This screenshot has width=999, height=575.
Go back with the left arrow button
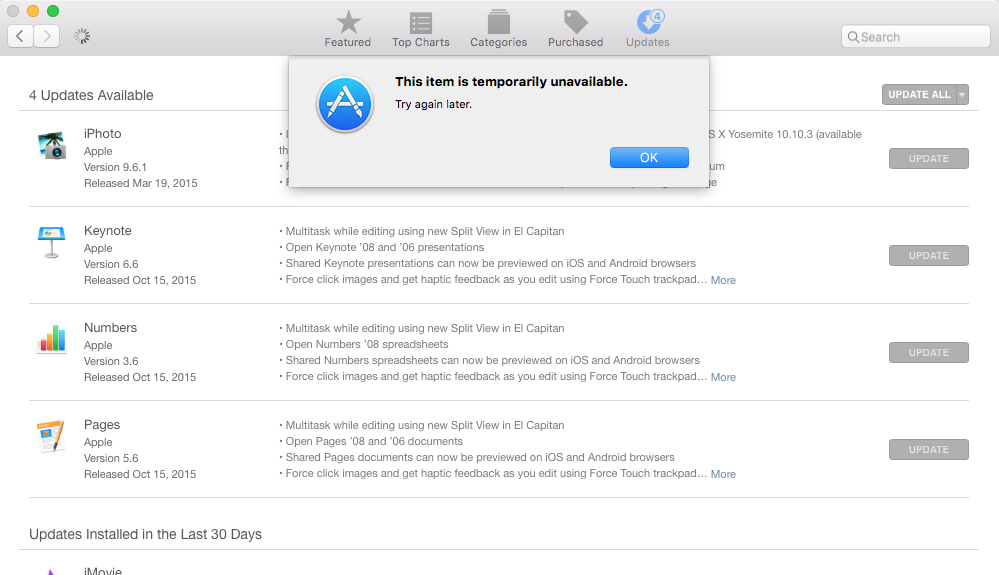point(20,36)
